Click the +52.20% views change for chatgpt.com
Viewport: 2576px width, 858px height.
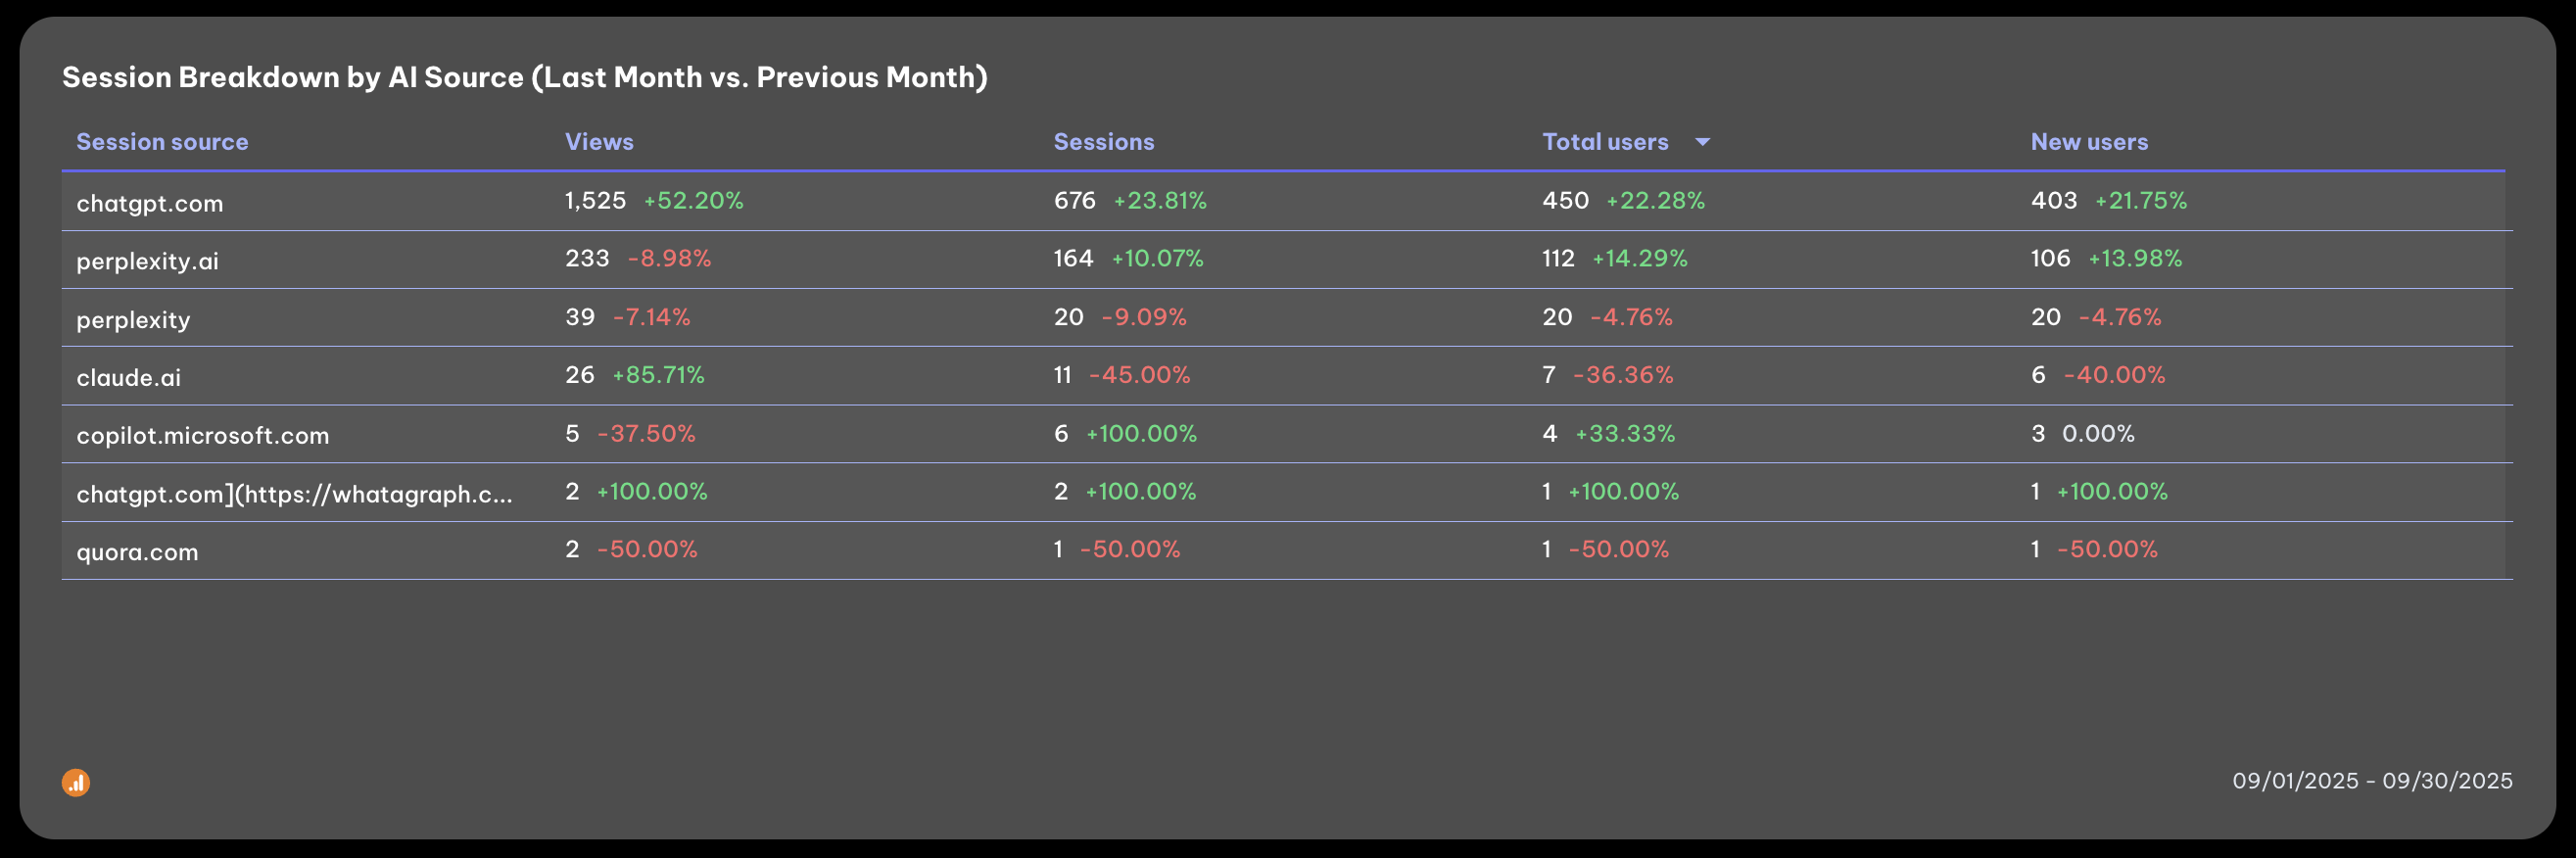click(x=693, y=200)
